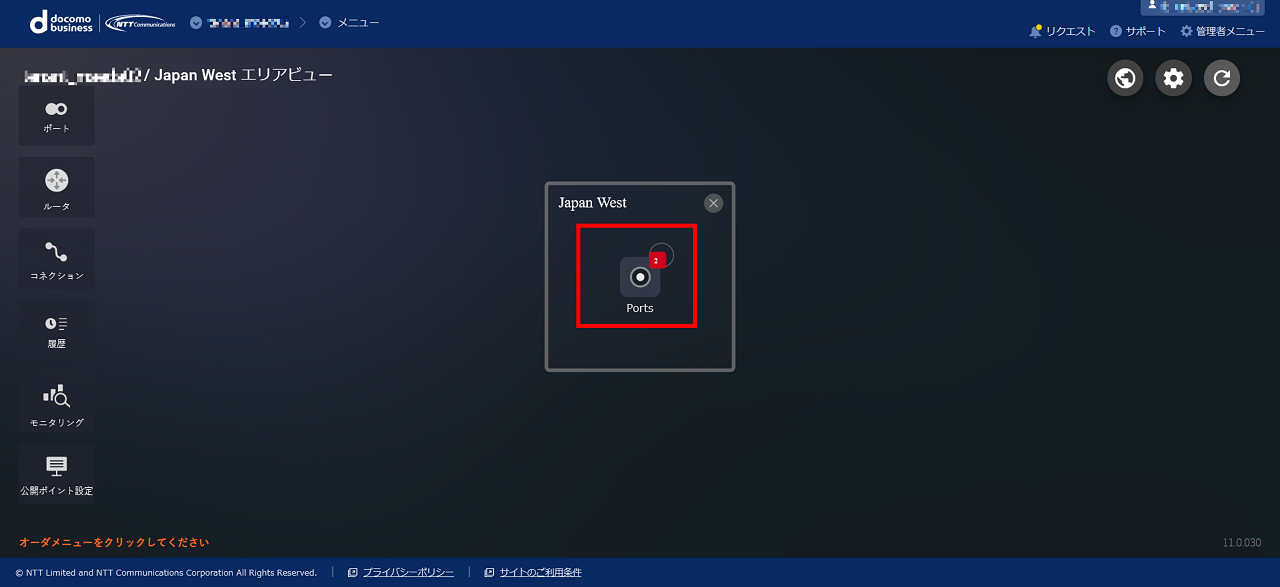Open the モニタリング (Monitoring) sidebar menu
This screenshot has height=587, width=1280.
click(56, 404)
